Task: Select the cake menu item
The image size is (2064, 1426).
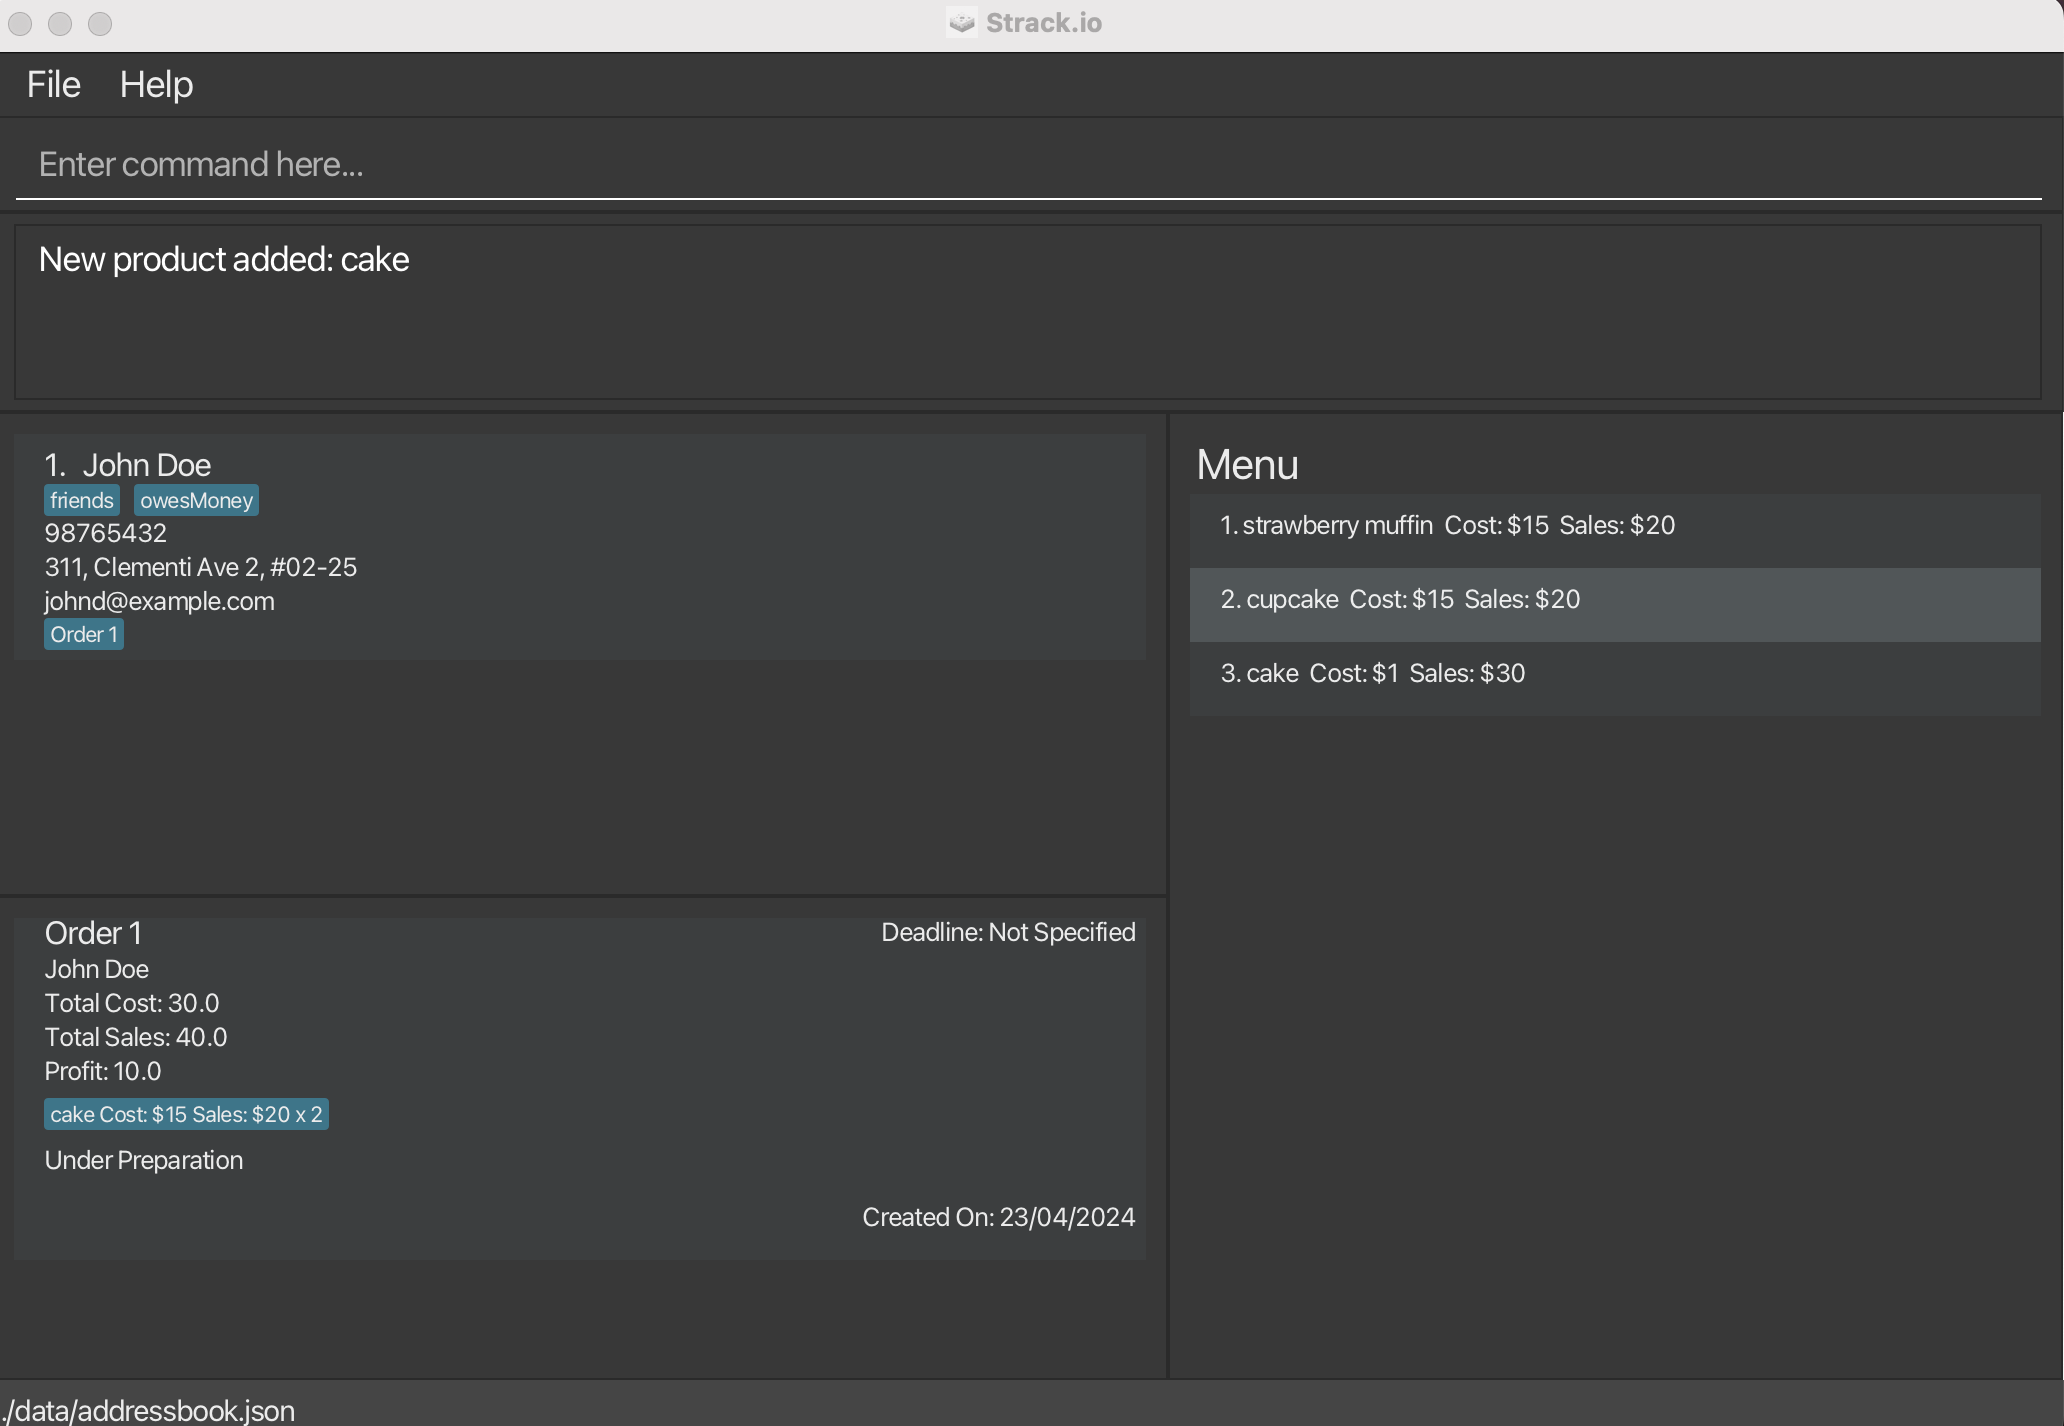Action: tap(1614, 674)
